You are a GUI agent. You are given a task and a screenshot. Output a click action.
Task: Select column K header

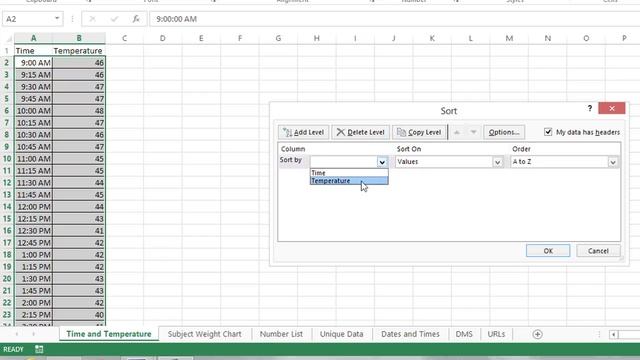[x=432, y=38]
